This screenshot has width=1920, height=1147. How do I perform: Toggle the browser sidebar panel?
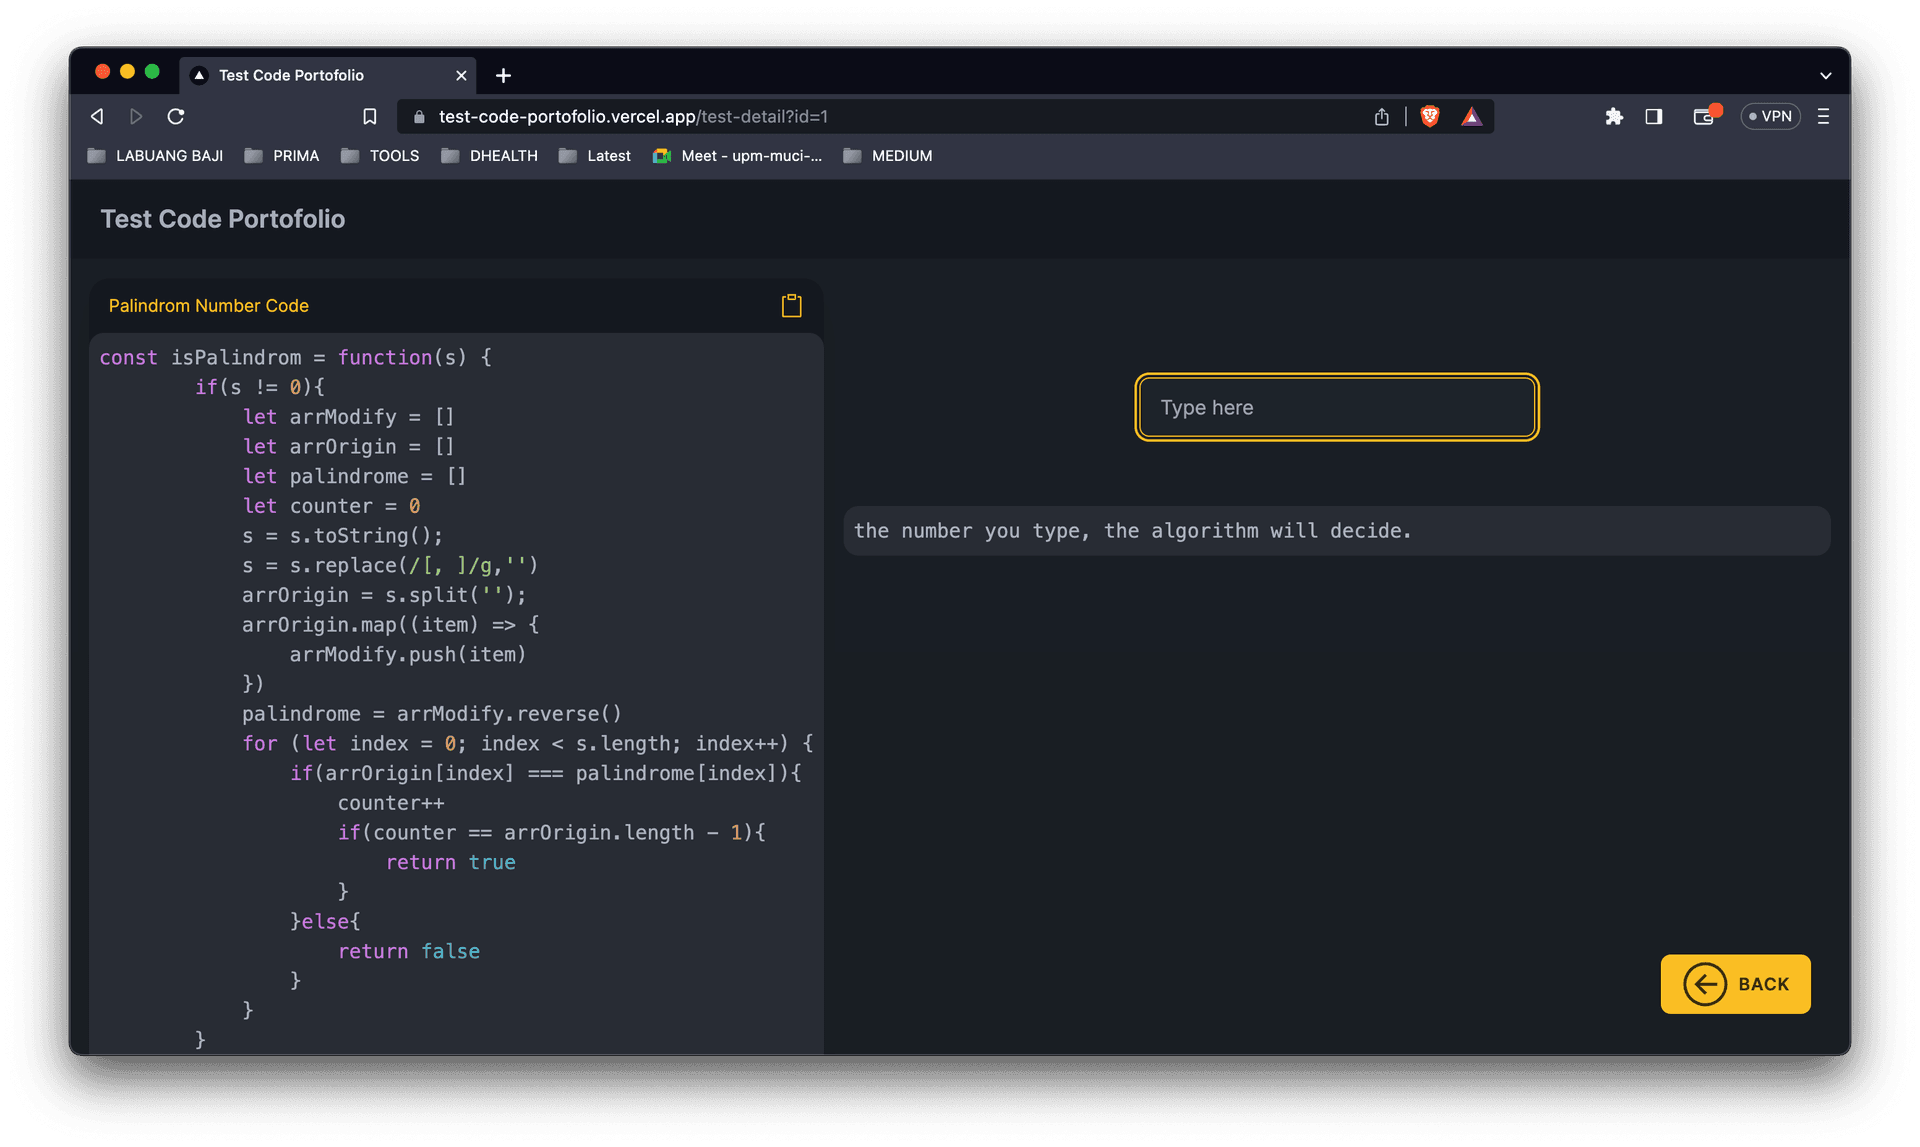point(1654,117)
